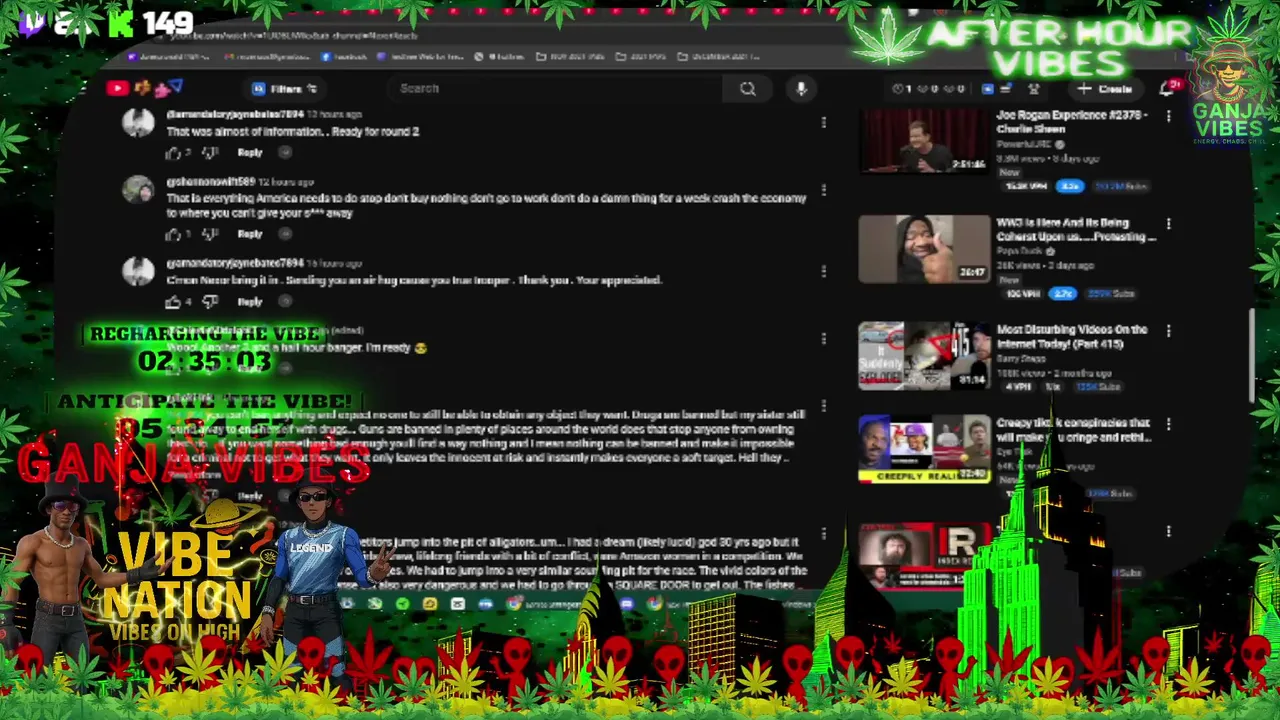This screenshot has width=1280, height=720.
Task: Dislike the 'crash the economy' comment
Action: (209, 234)
